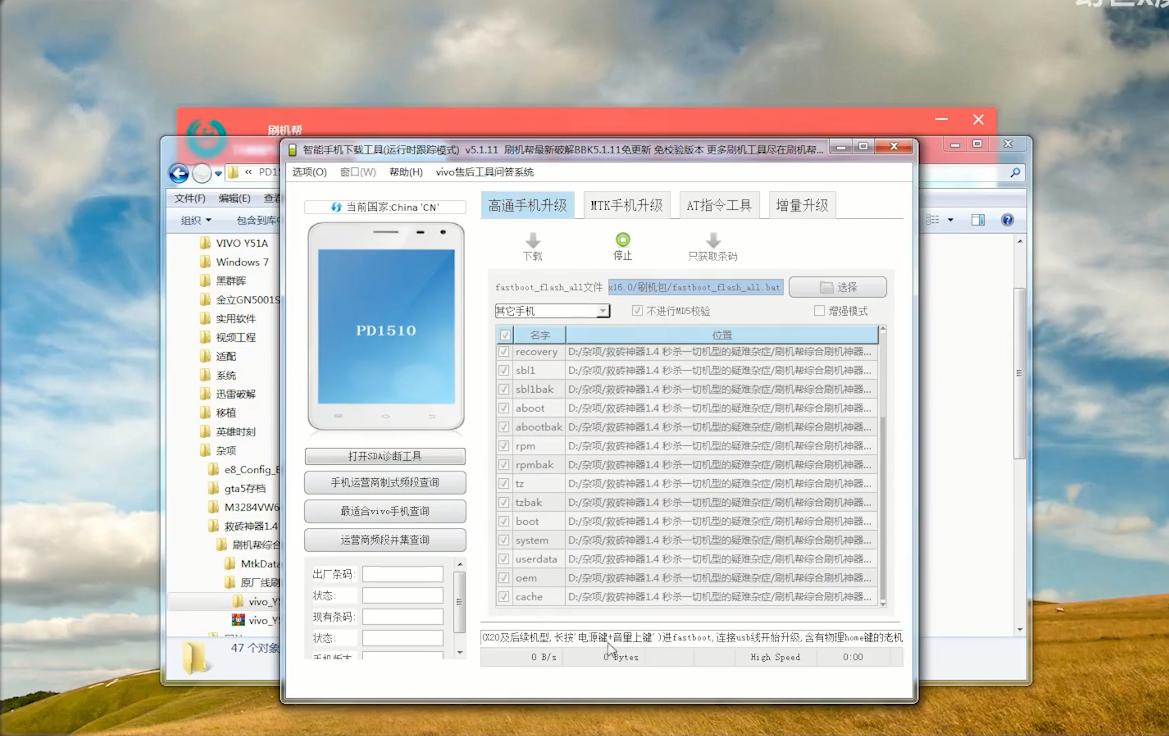
Task: Click the info panel scrollbar down arrow
Action: pyautogui.click(x=460, y=652)
